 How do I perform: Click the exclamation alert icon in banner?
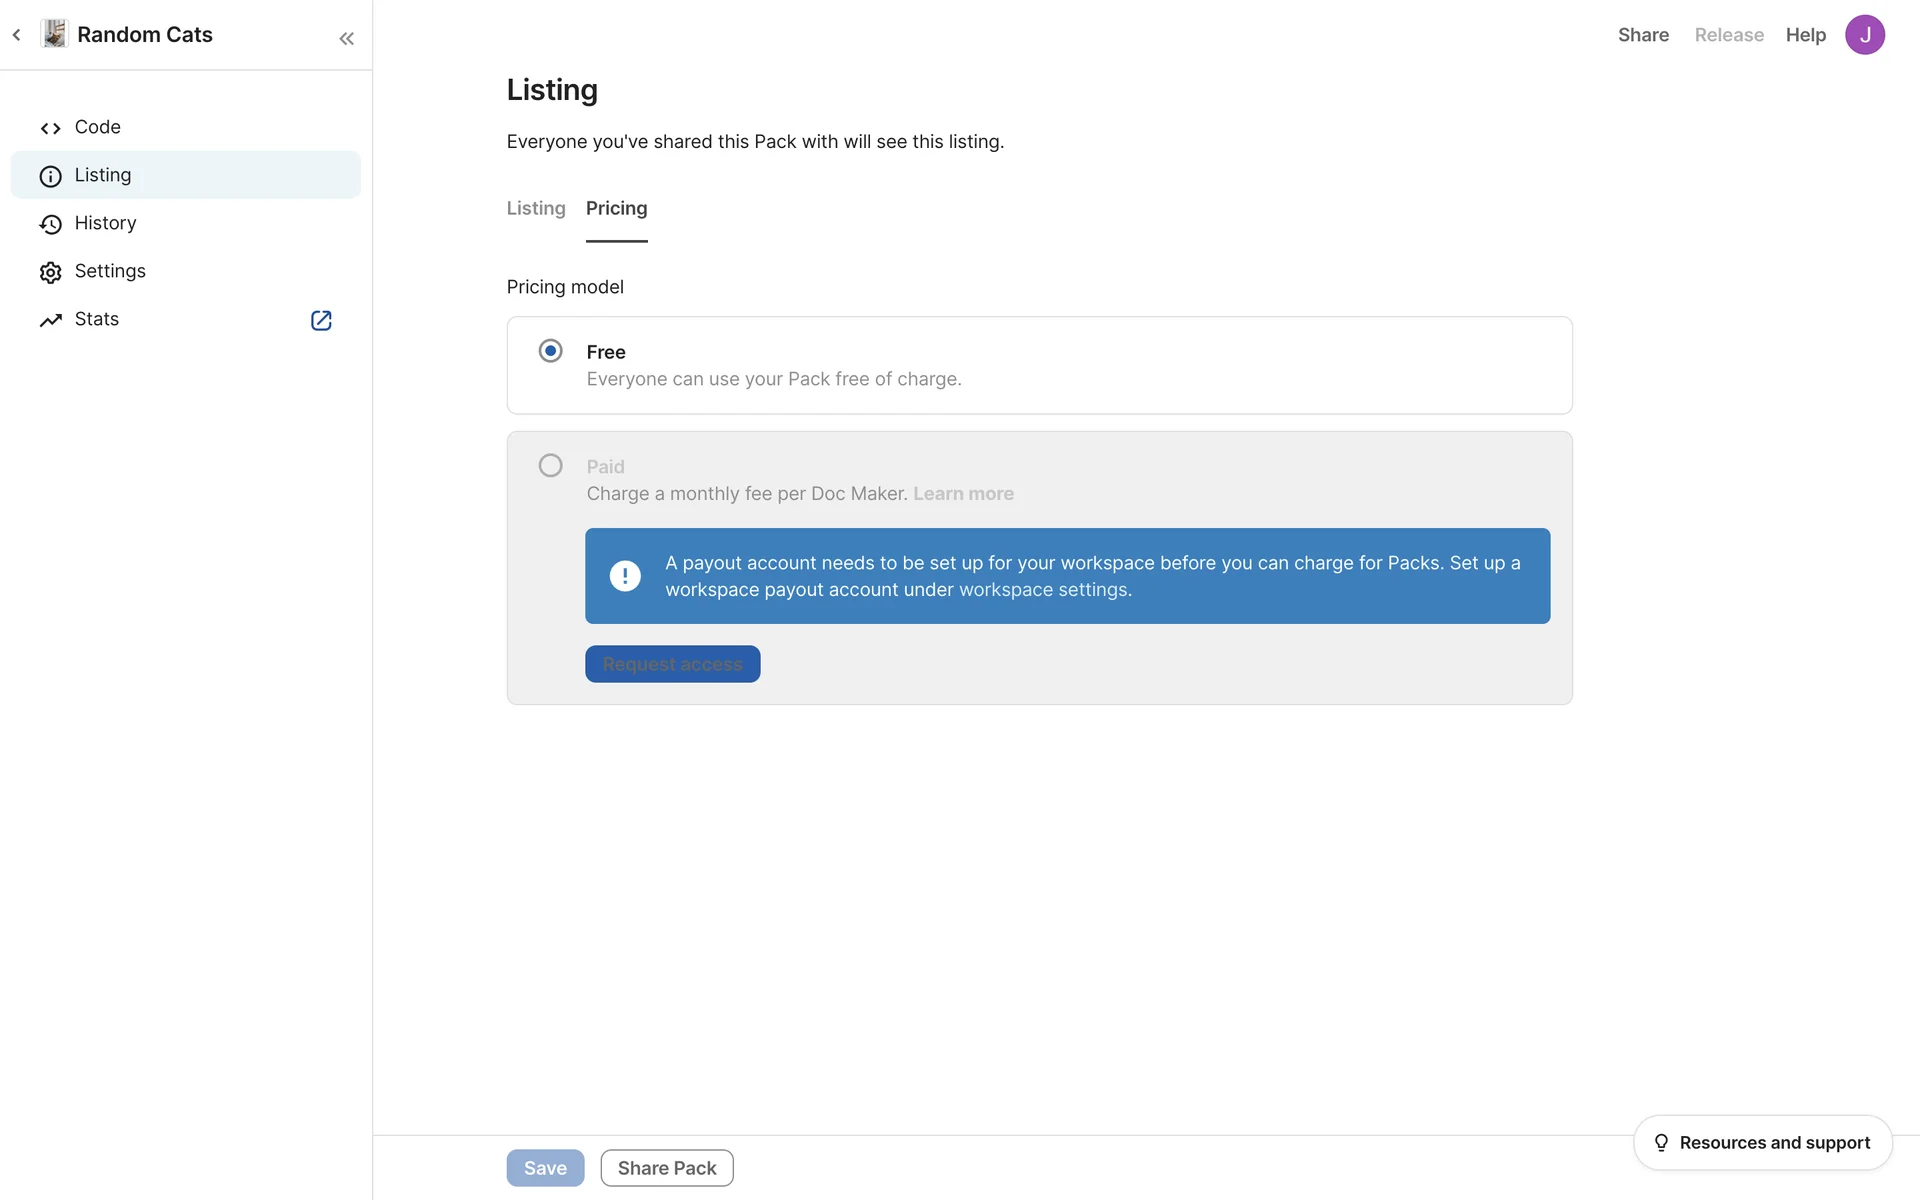pos(625,576)
